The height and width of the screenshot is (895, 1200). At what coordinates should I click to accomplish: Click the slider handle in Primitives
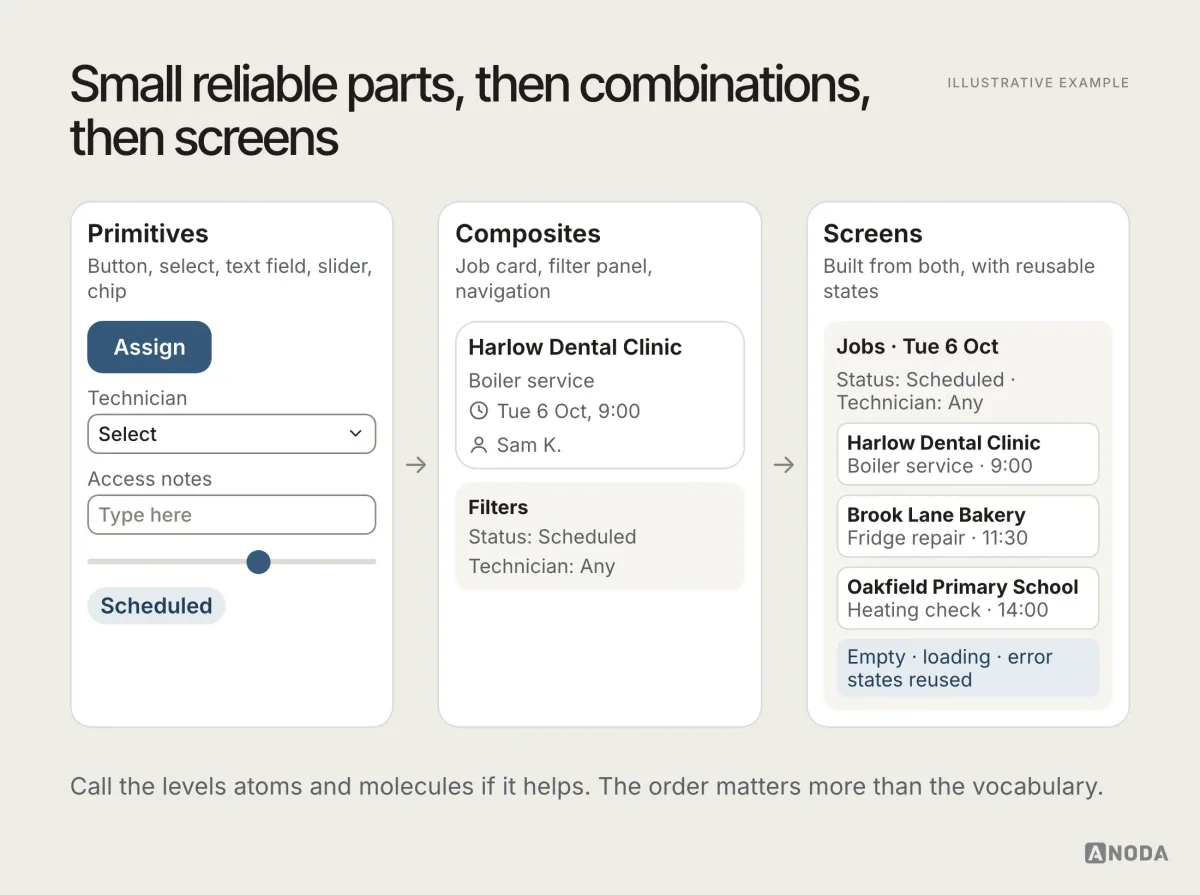tap(258, 562)
